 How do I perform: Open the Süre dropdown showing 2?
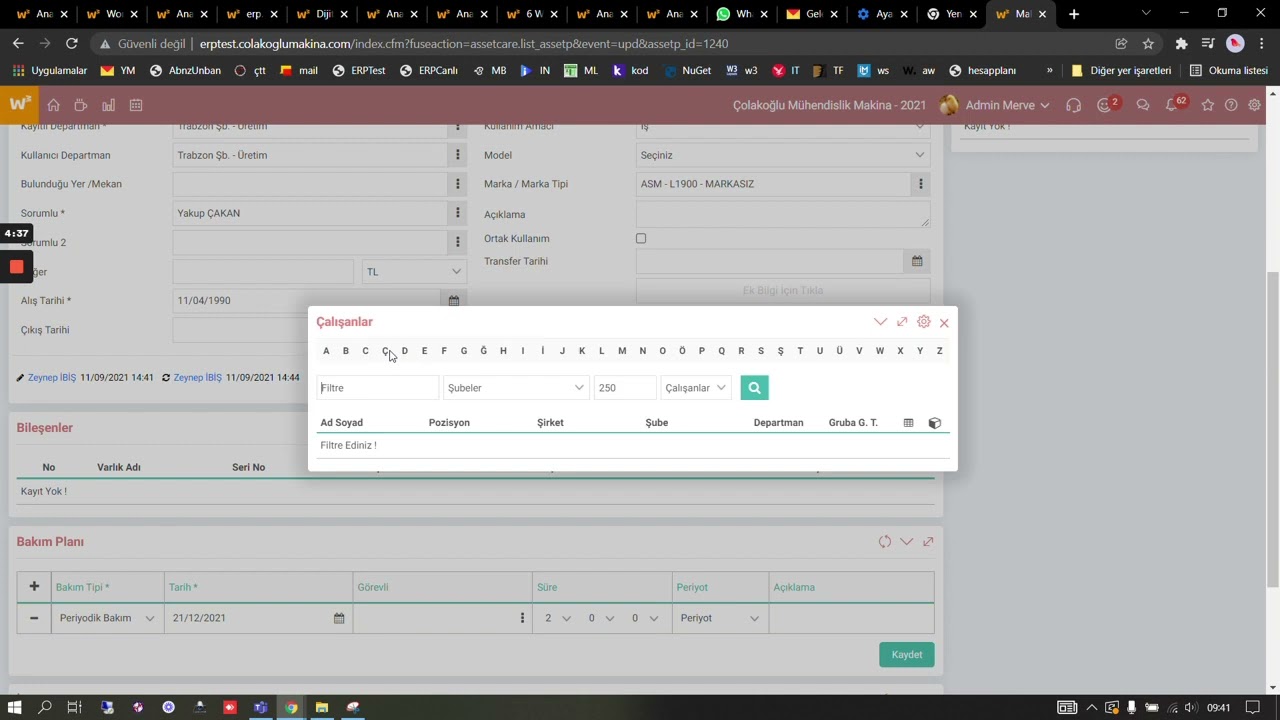[558, 618]
